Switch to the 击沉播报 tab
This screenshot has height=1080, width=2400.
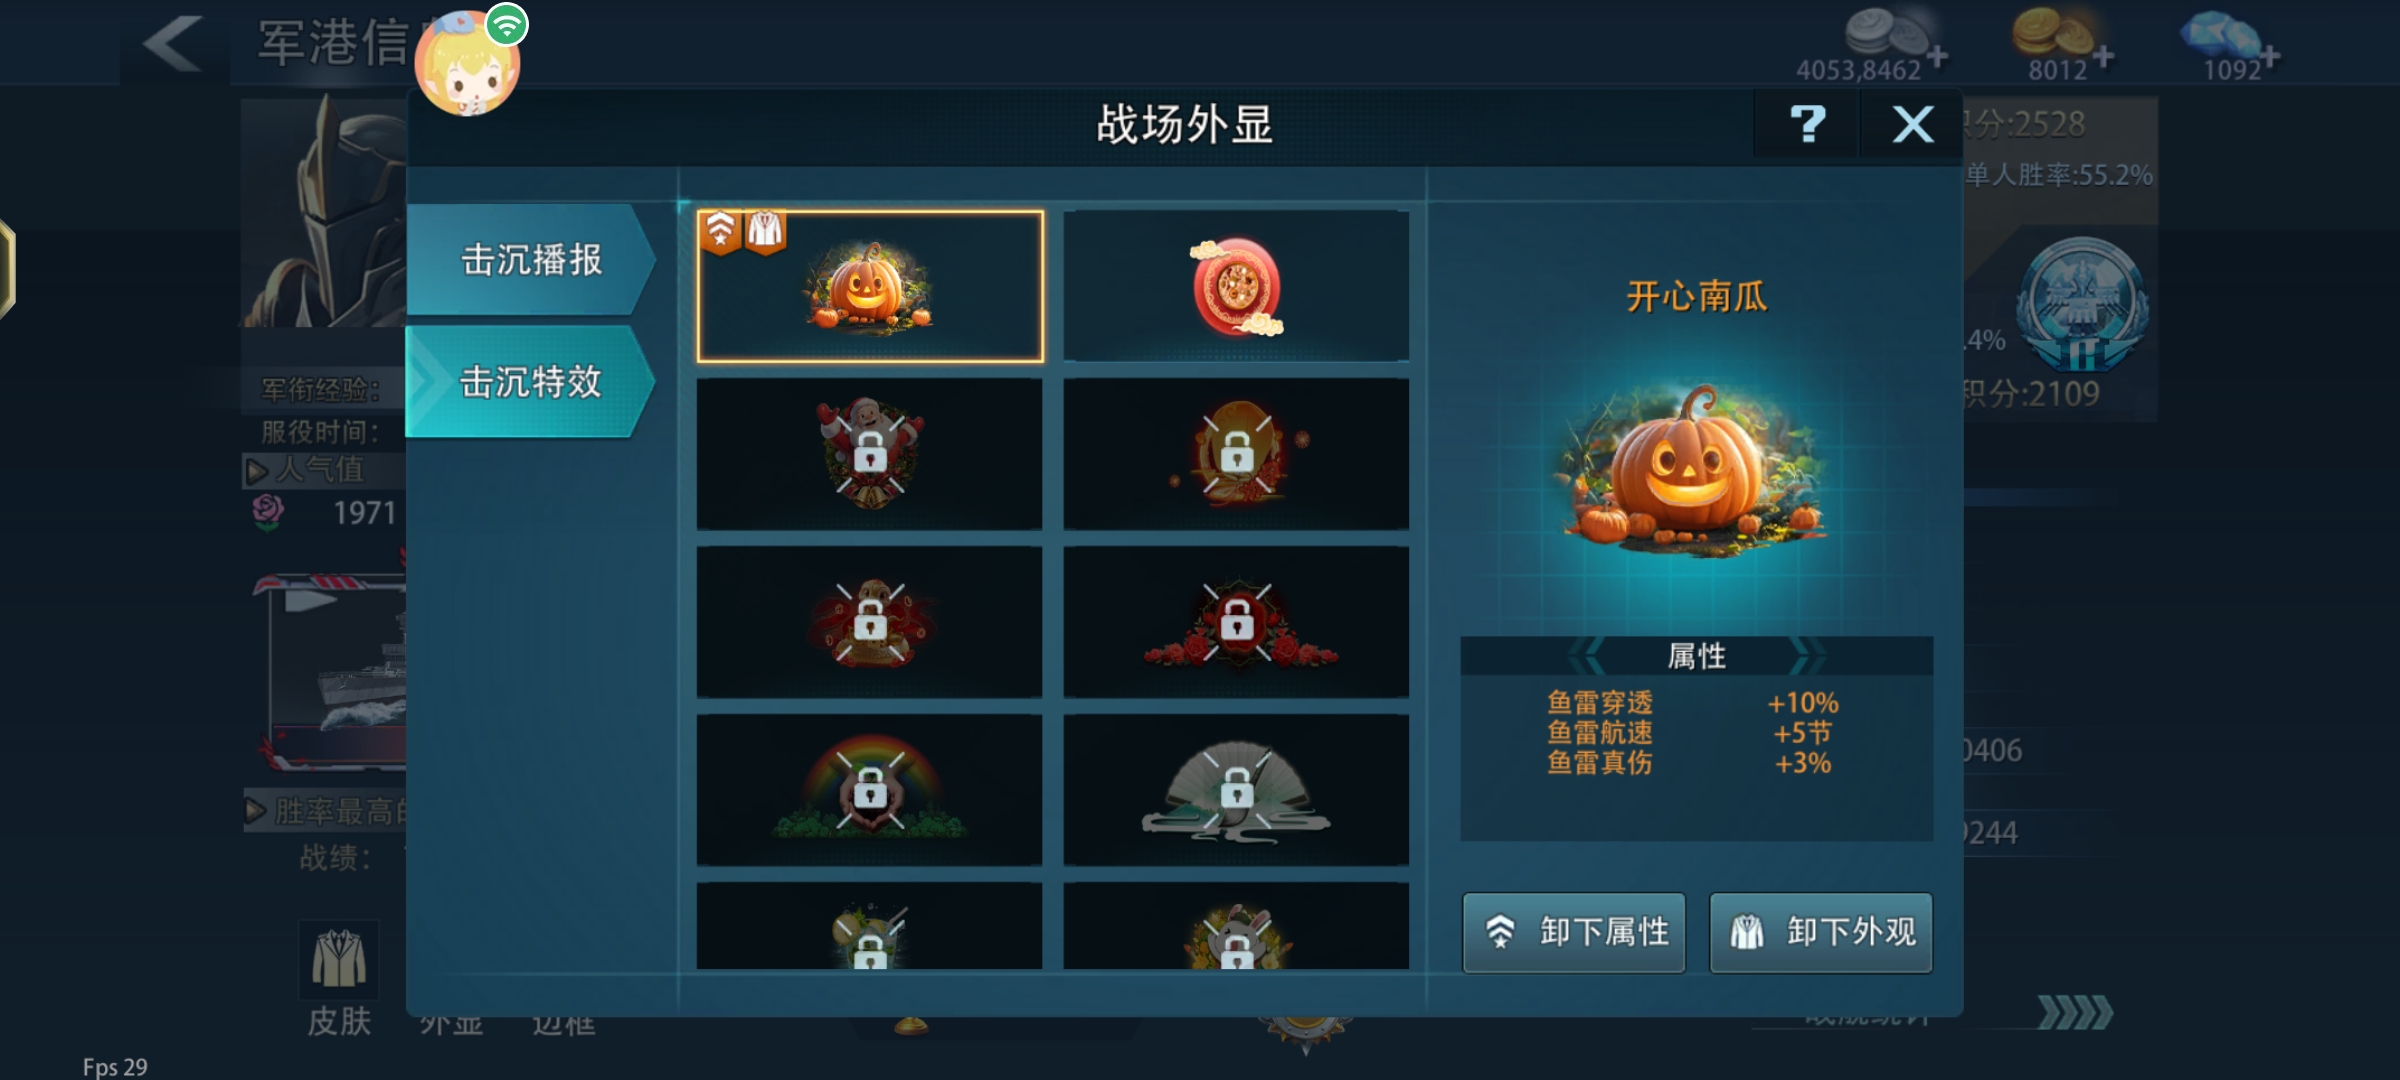531,260
